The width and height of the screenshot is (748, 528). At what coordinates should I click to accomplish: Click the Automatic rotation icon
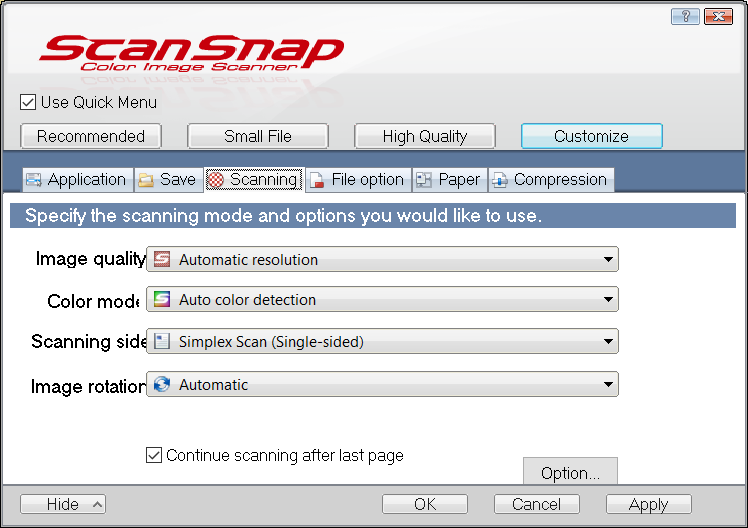point(162,384)
